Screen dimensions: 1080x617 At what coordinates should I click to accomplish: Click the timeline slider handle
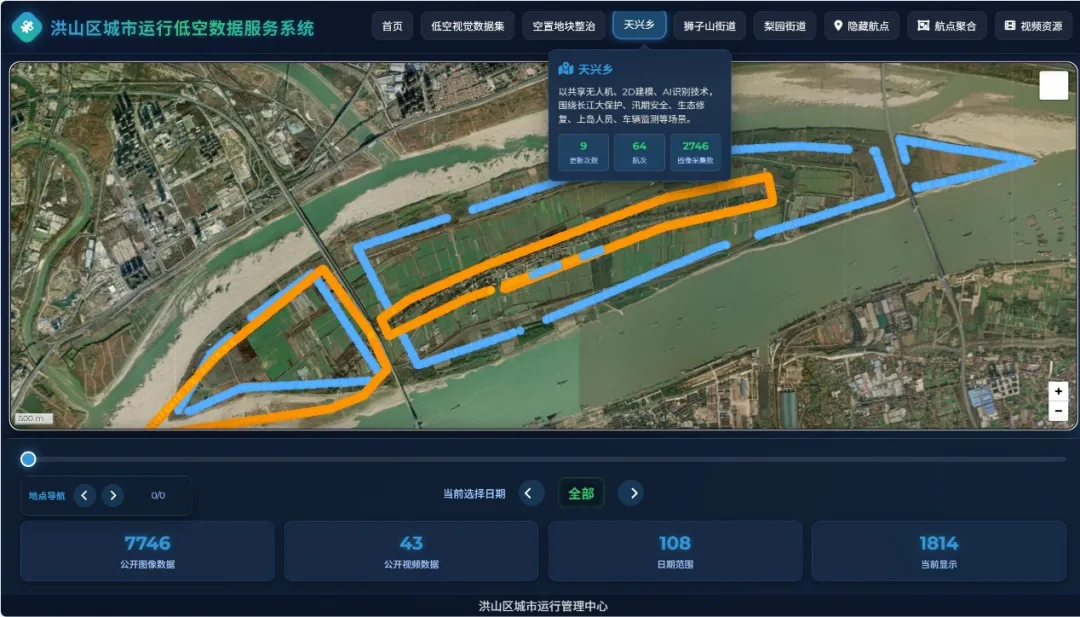28,459
